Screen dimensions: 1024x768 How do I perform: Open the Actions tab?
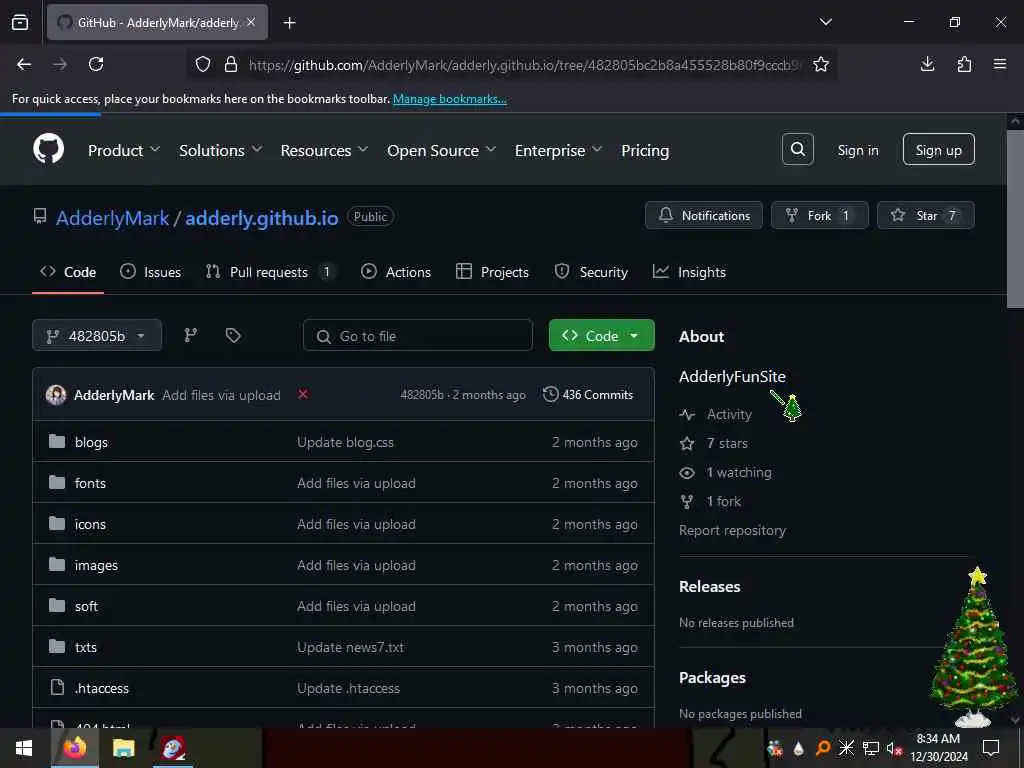click(x=396, y=272)
